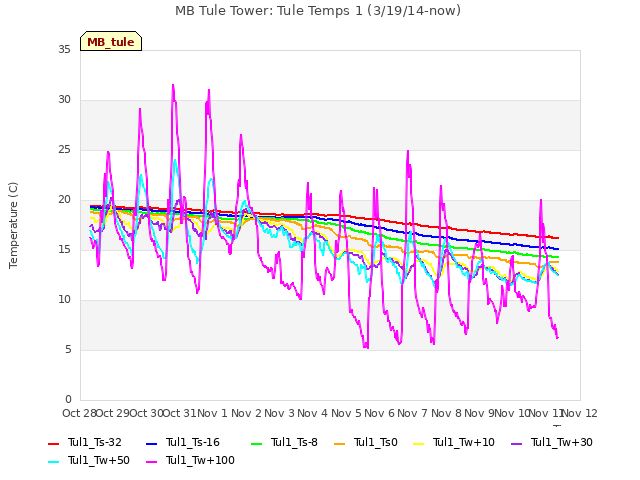Click the red Tul1_Ts-32 color swatch
Viewport: 640px width, 480px height.
tap(53, 443)
